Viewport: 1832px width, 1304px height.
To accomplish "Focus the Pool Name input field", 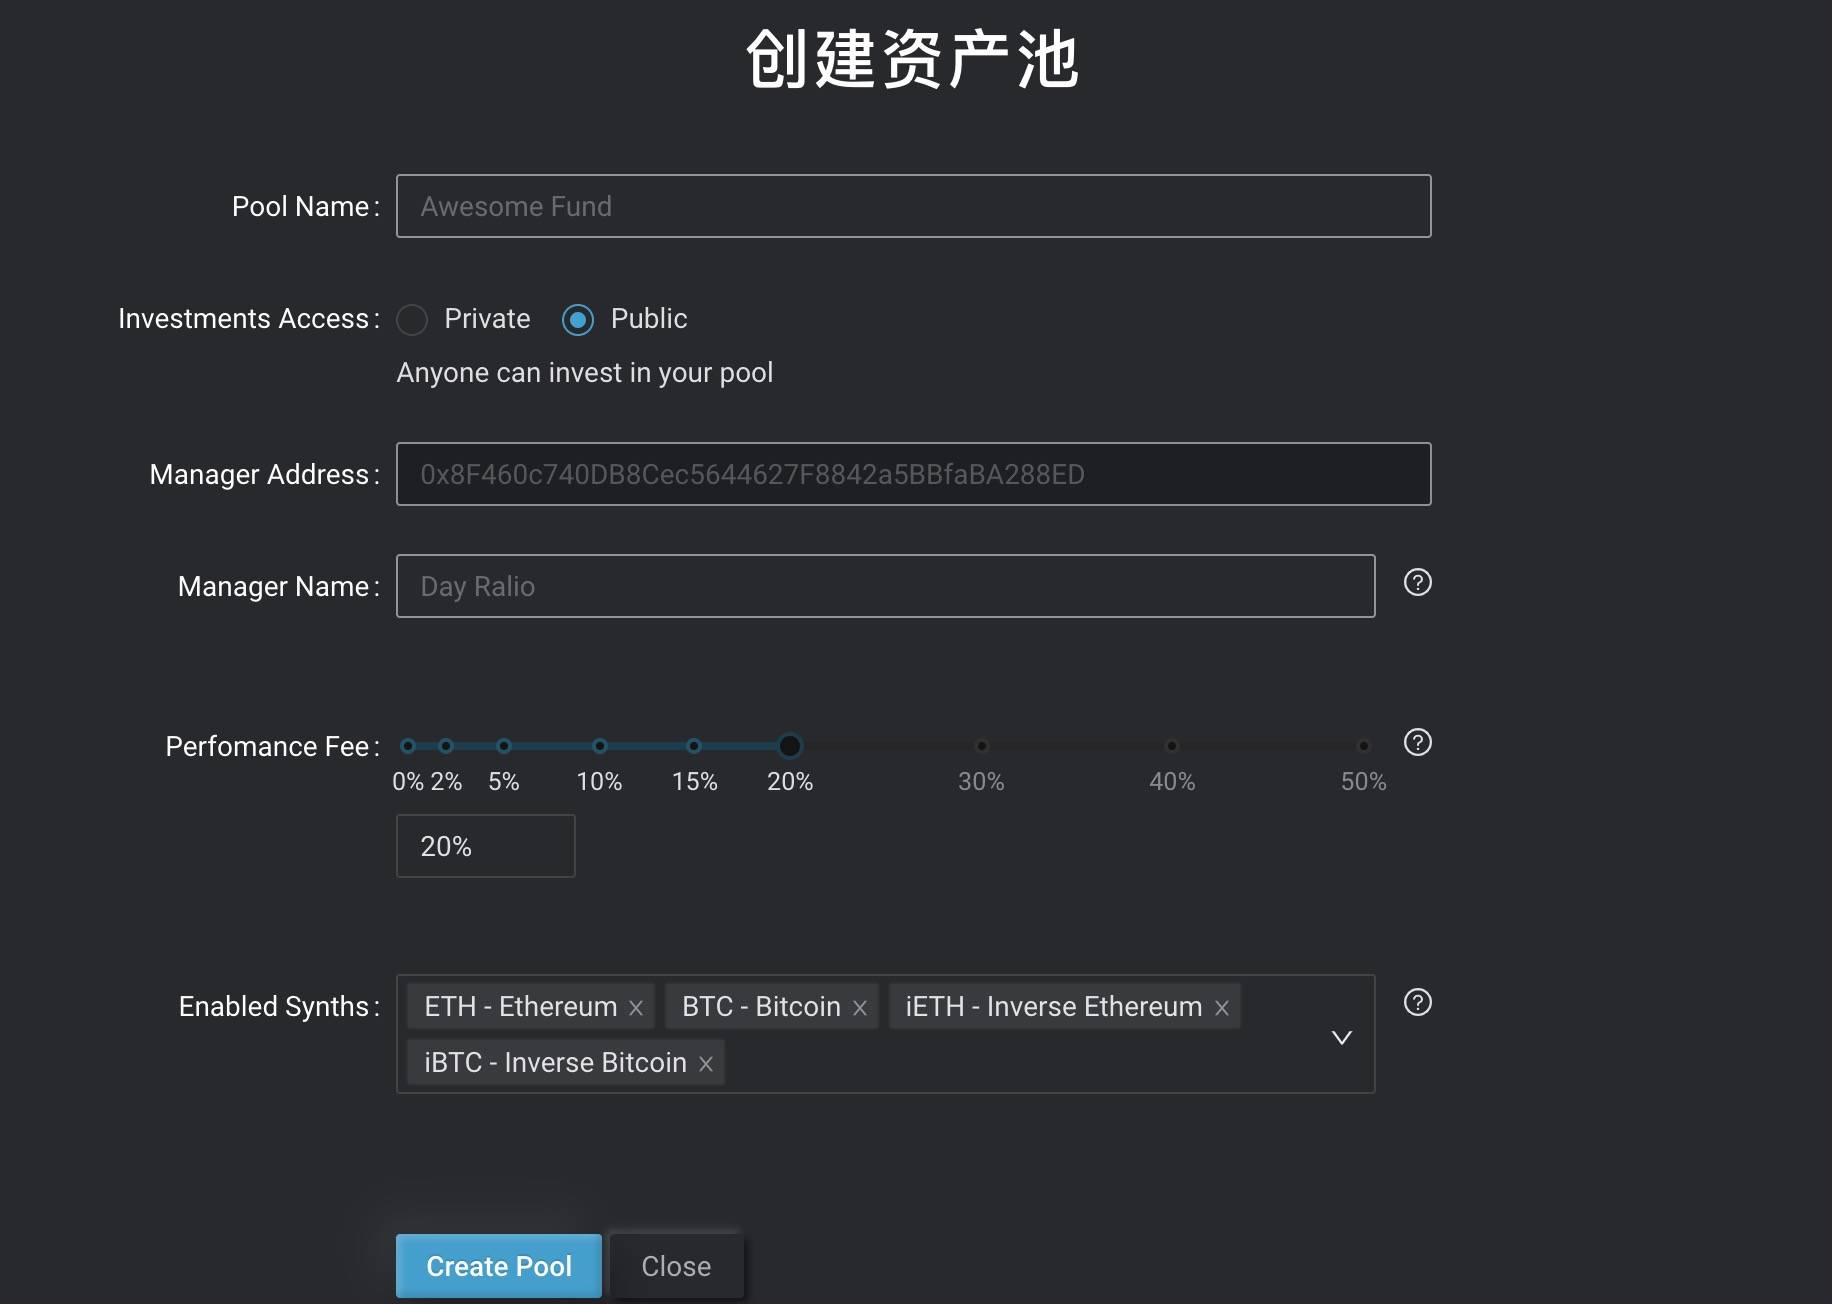I will 914,206.
